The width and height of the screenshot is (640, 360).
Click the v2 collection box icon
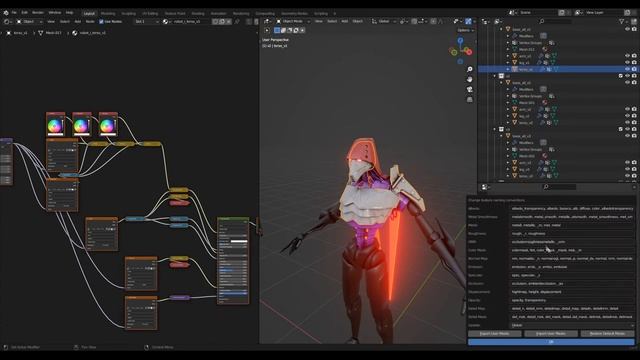[x=501, y=76]
